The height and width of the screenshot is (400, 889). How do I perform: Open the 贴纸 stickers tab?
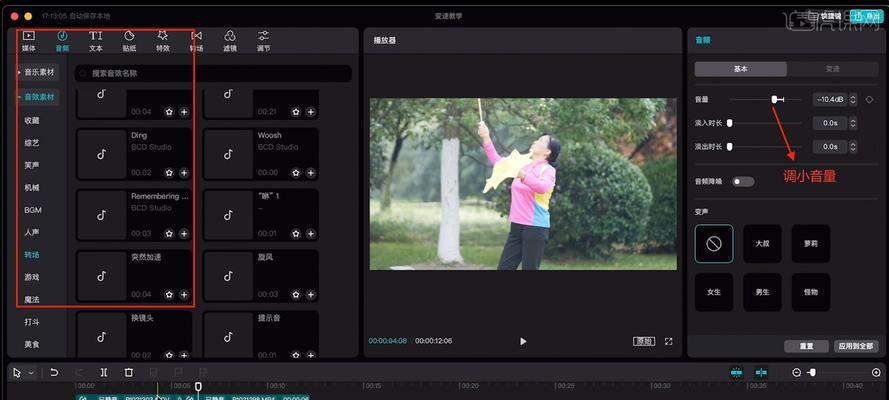129,41
